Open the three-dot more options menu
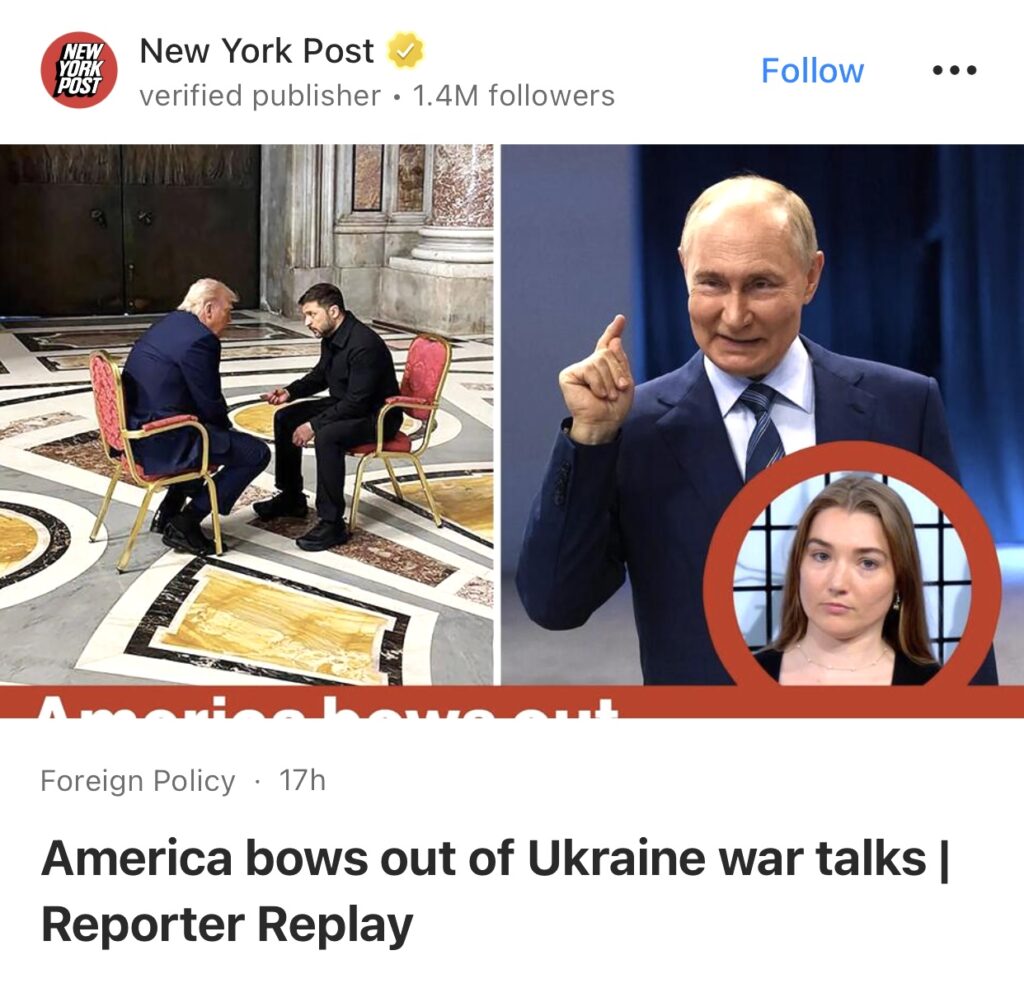The width and height of the screenshot is (1024, 988). 954,70
